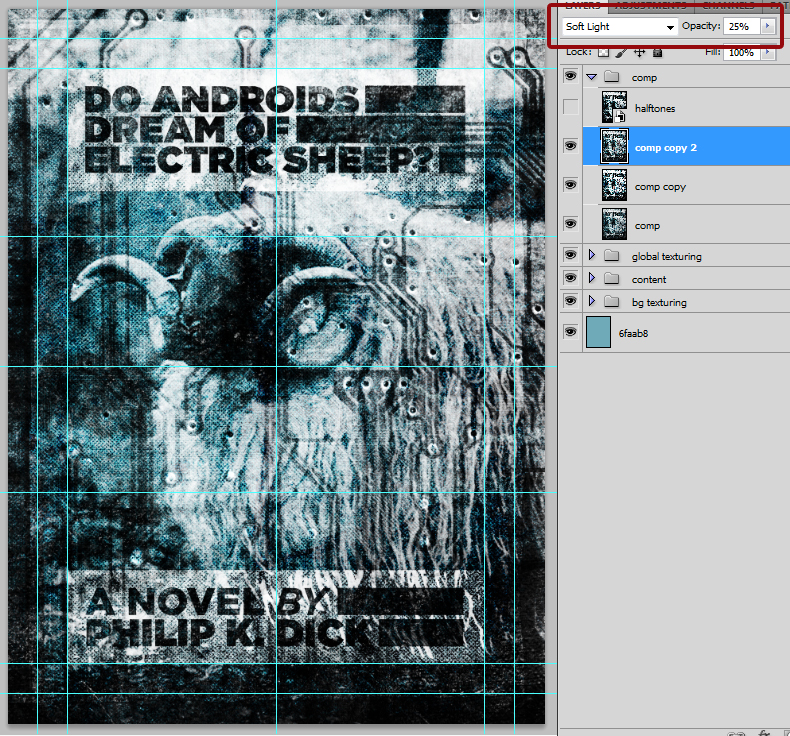790x736 pixels.
Task: Select the comp copy 2 layer name
Action: pyautogui.click(x=666, y=148)
